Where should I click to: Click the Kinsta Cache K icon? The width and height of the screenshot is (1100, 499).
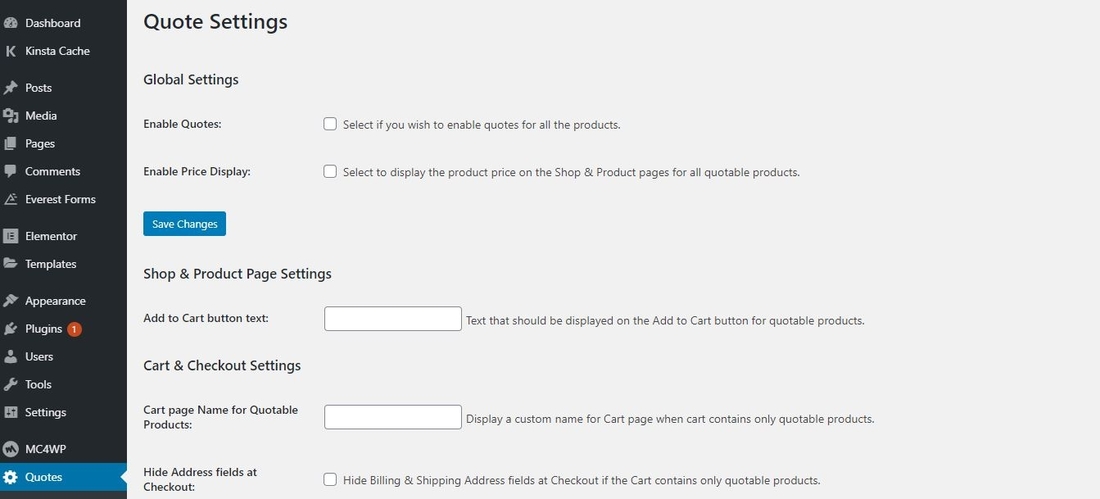pos(10,51)
